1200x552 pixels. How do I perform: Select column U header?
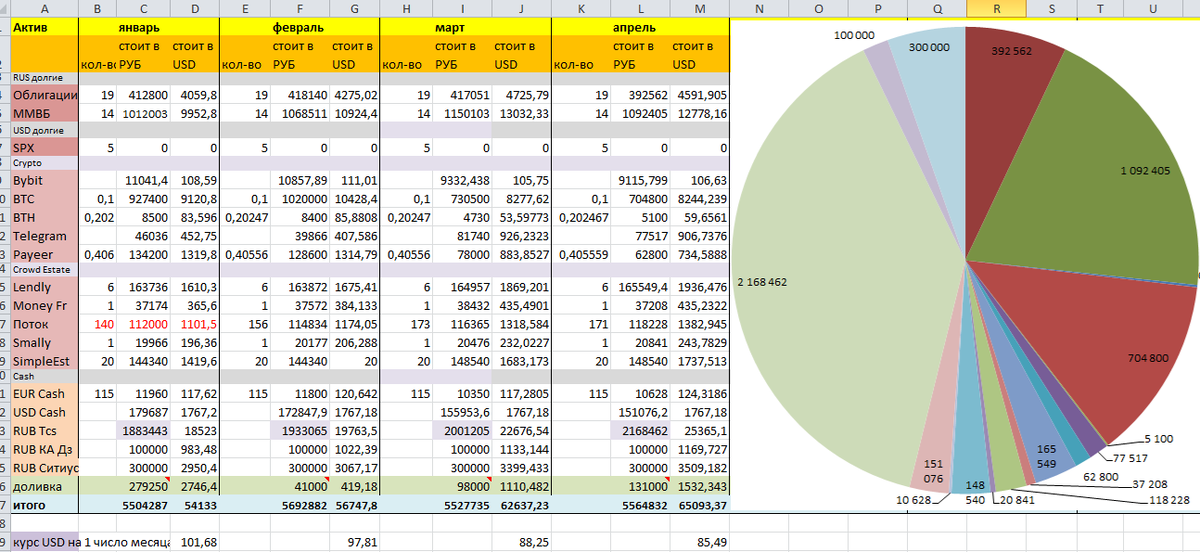click(1153, 8)
